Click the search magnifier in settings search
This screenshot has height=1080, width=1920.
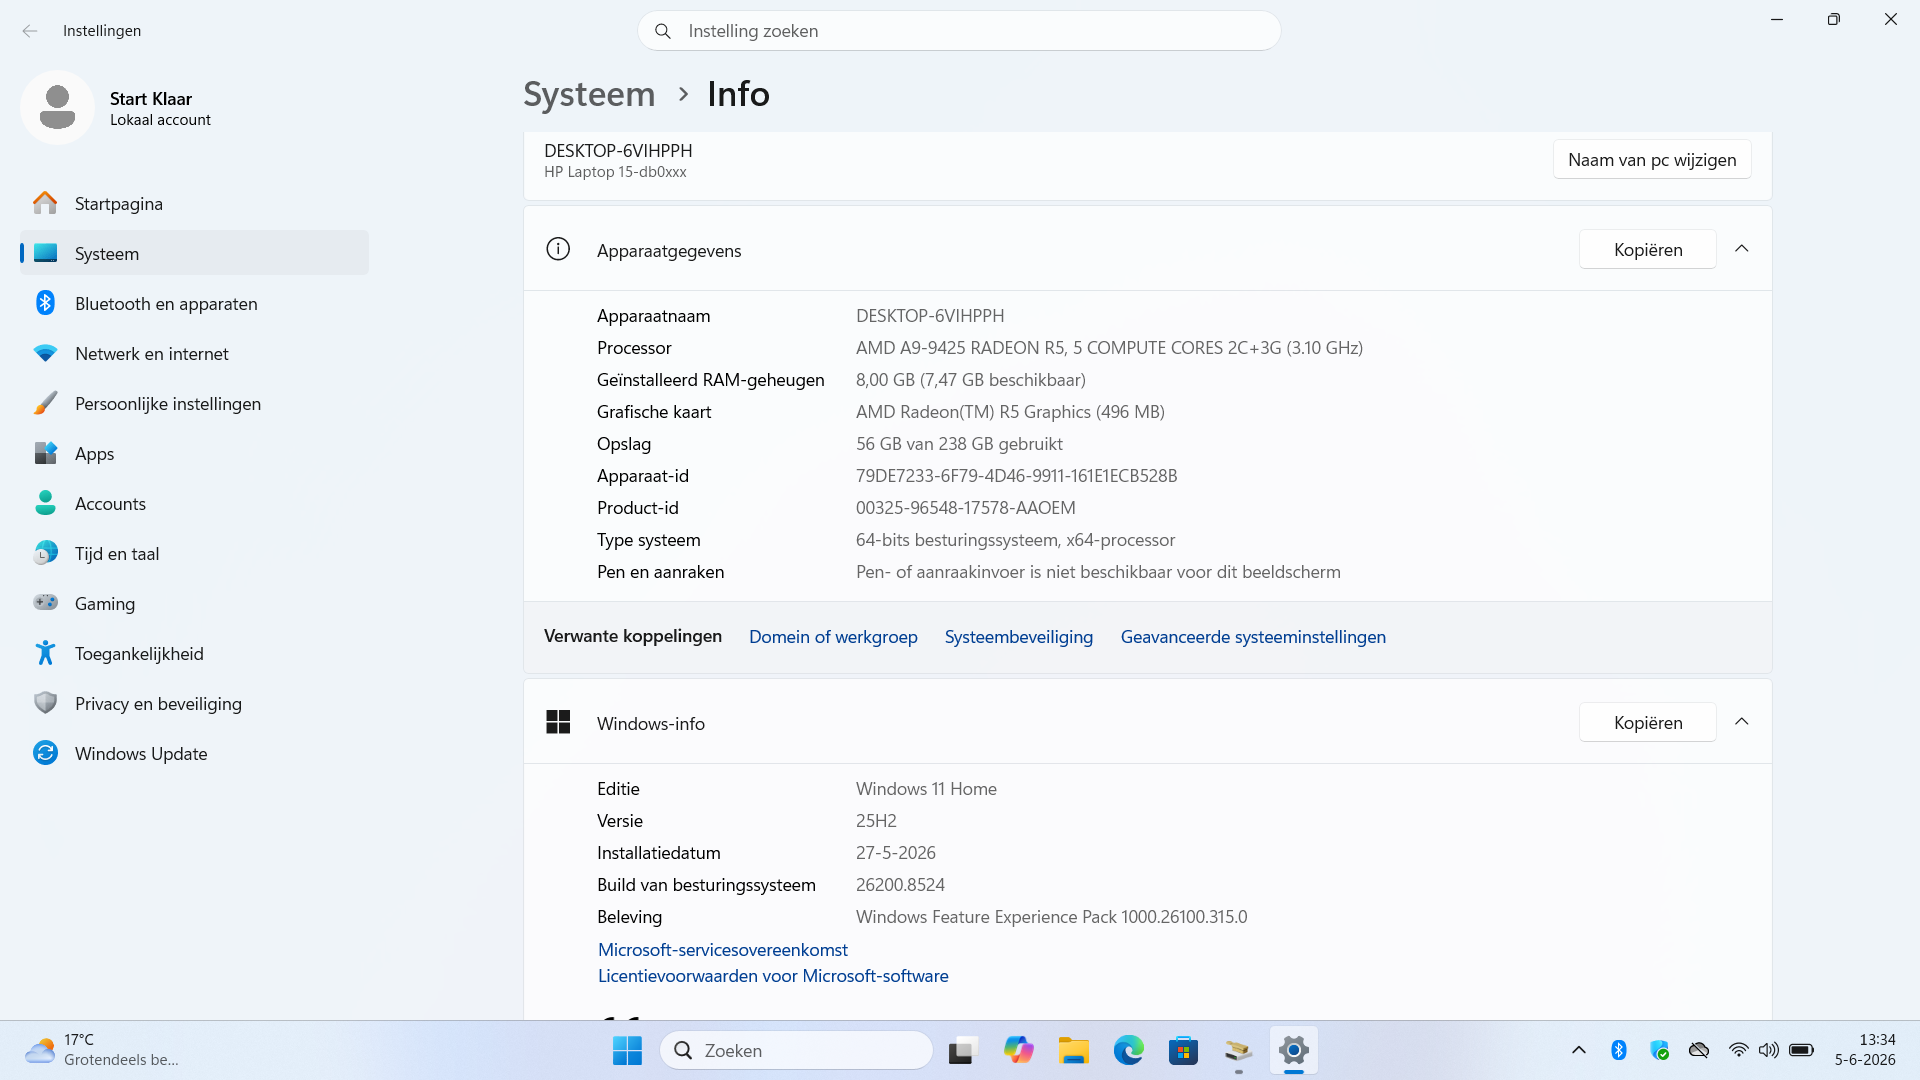[x=663, y=31]
